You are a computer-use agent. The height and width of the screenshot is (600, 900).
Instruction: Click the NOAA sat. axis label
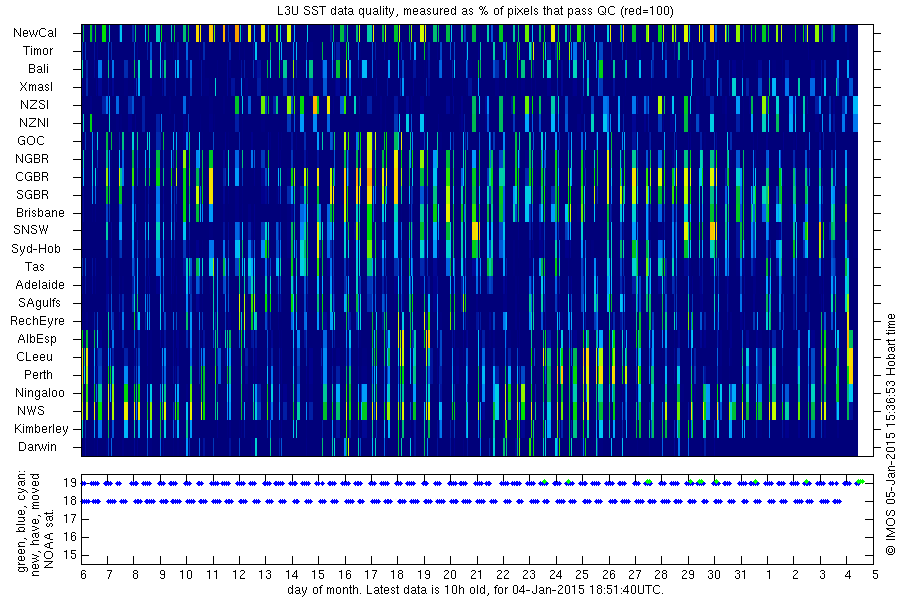pyautogui.click(x=49, y=539)
